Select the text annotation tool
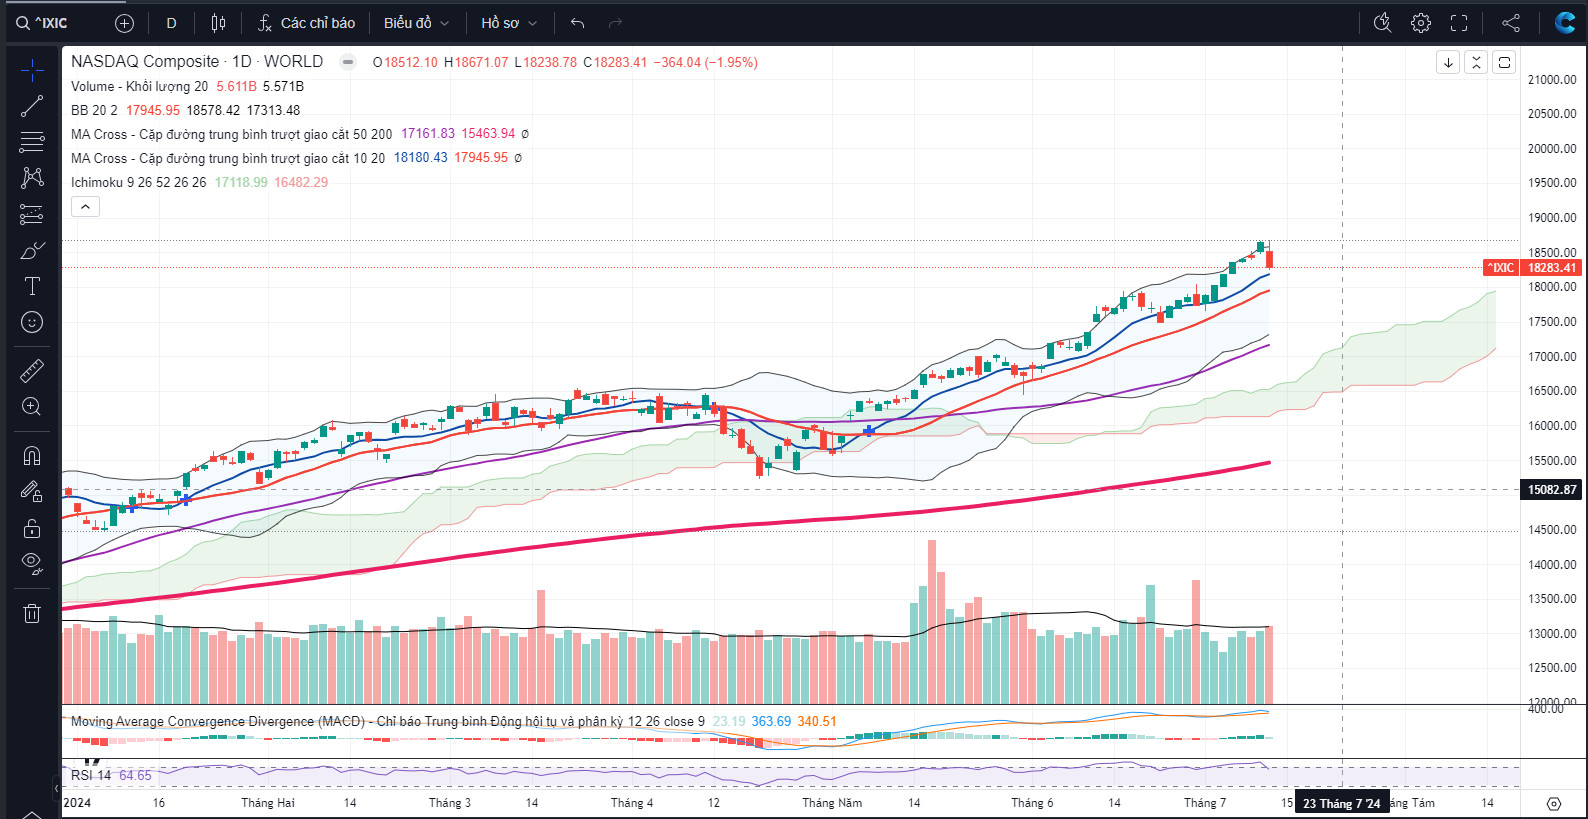Image resolution: width=1588 pixels, height=819 pixels. (32, 286)
